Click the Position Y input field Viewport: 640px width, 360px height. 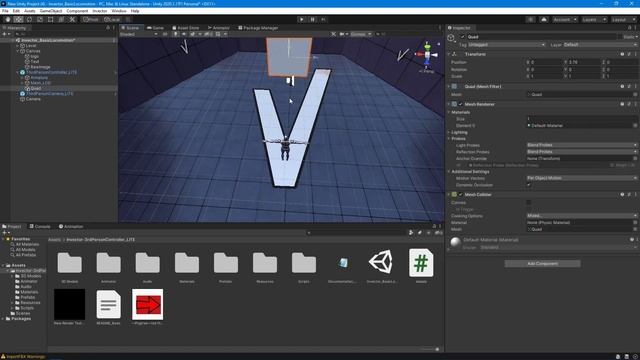[584, 62]
